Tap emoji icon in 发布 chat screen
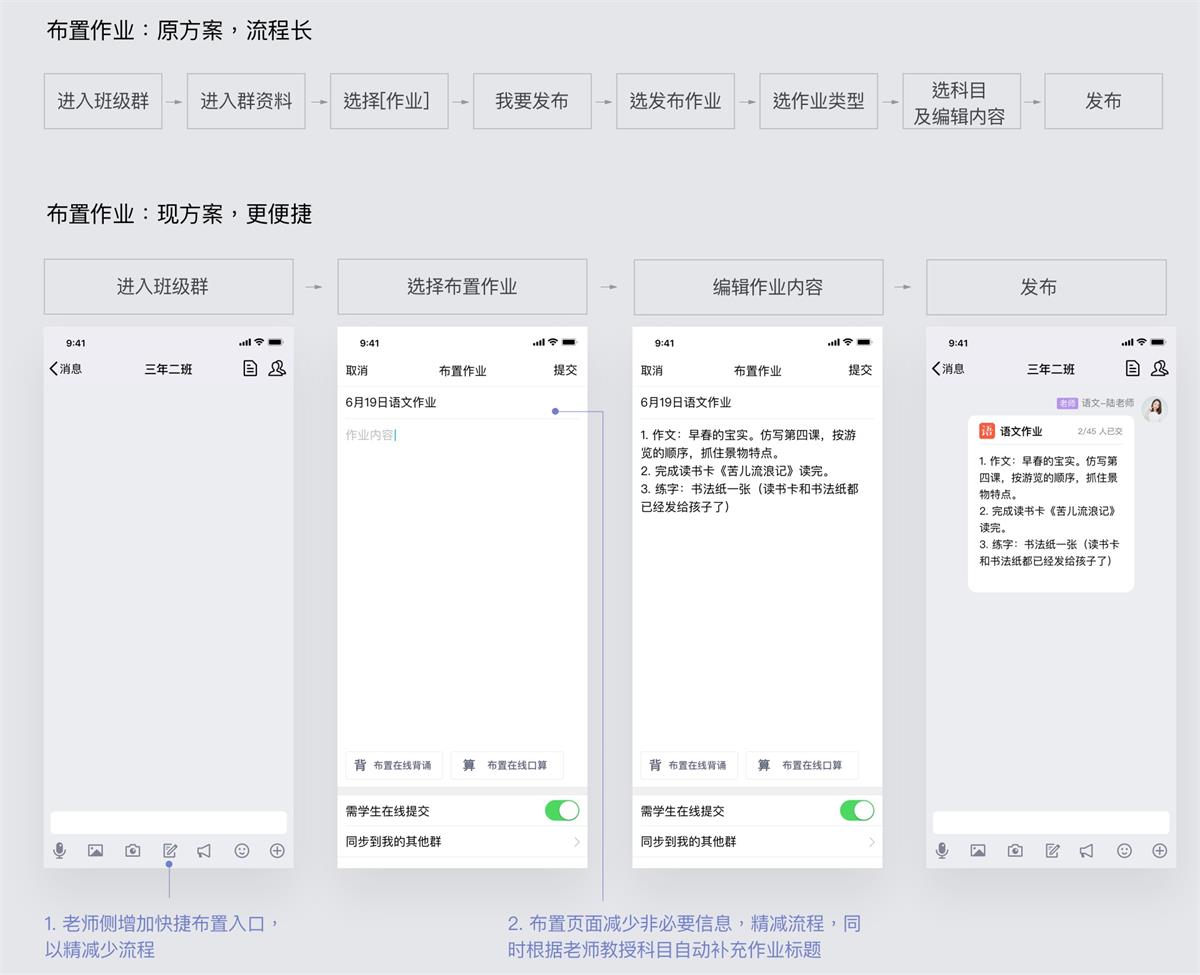Screen dimensions: 1200x975 (x=1124, y=851)
